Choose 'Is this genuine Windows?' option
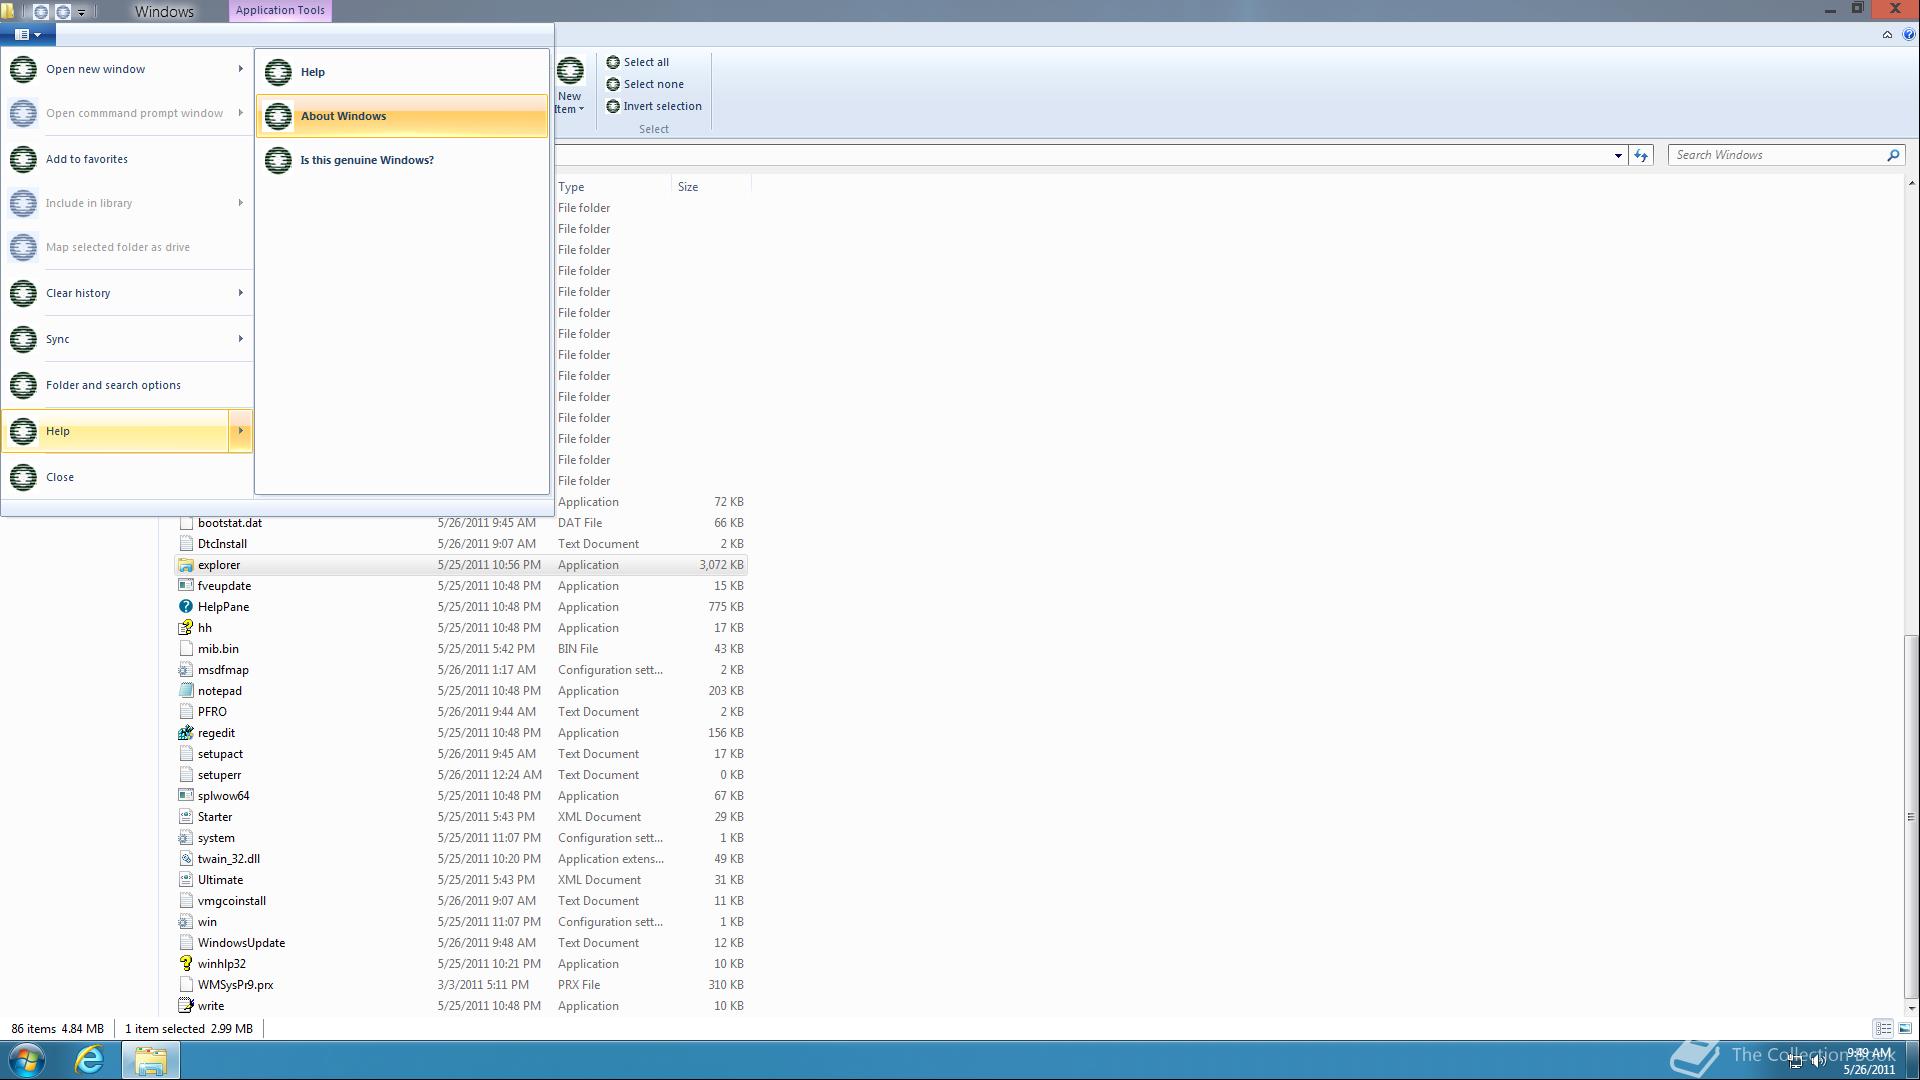Viewport: 1920px width, 1080px height. pyautogui.click(x=402, y=160)
